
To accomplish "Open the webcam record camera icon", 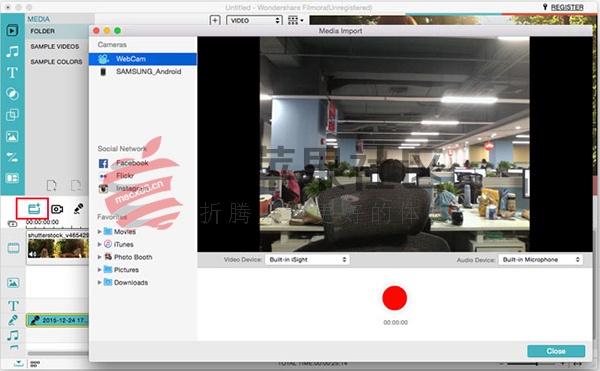I will (57, 209).
